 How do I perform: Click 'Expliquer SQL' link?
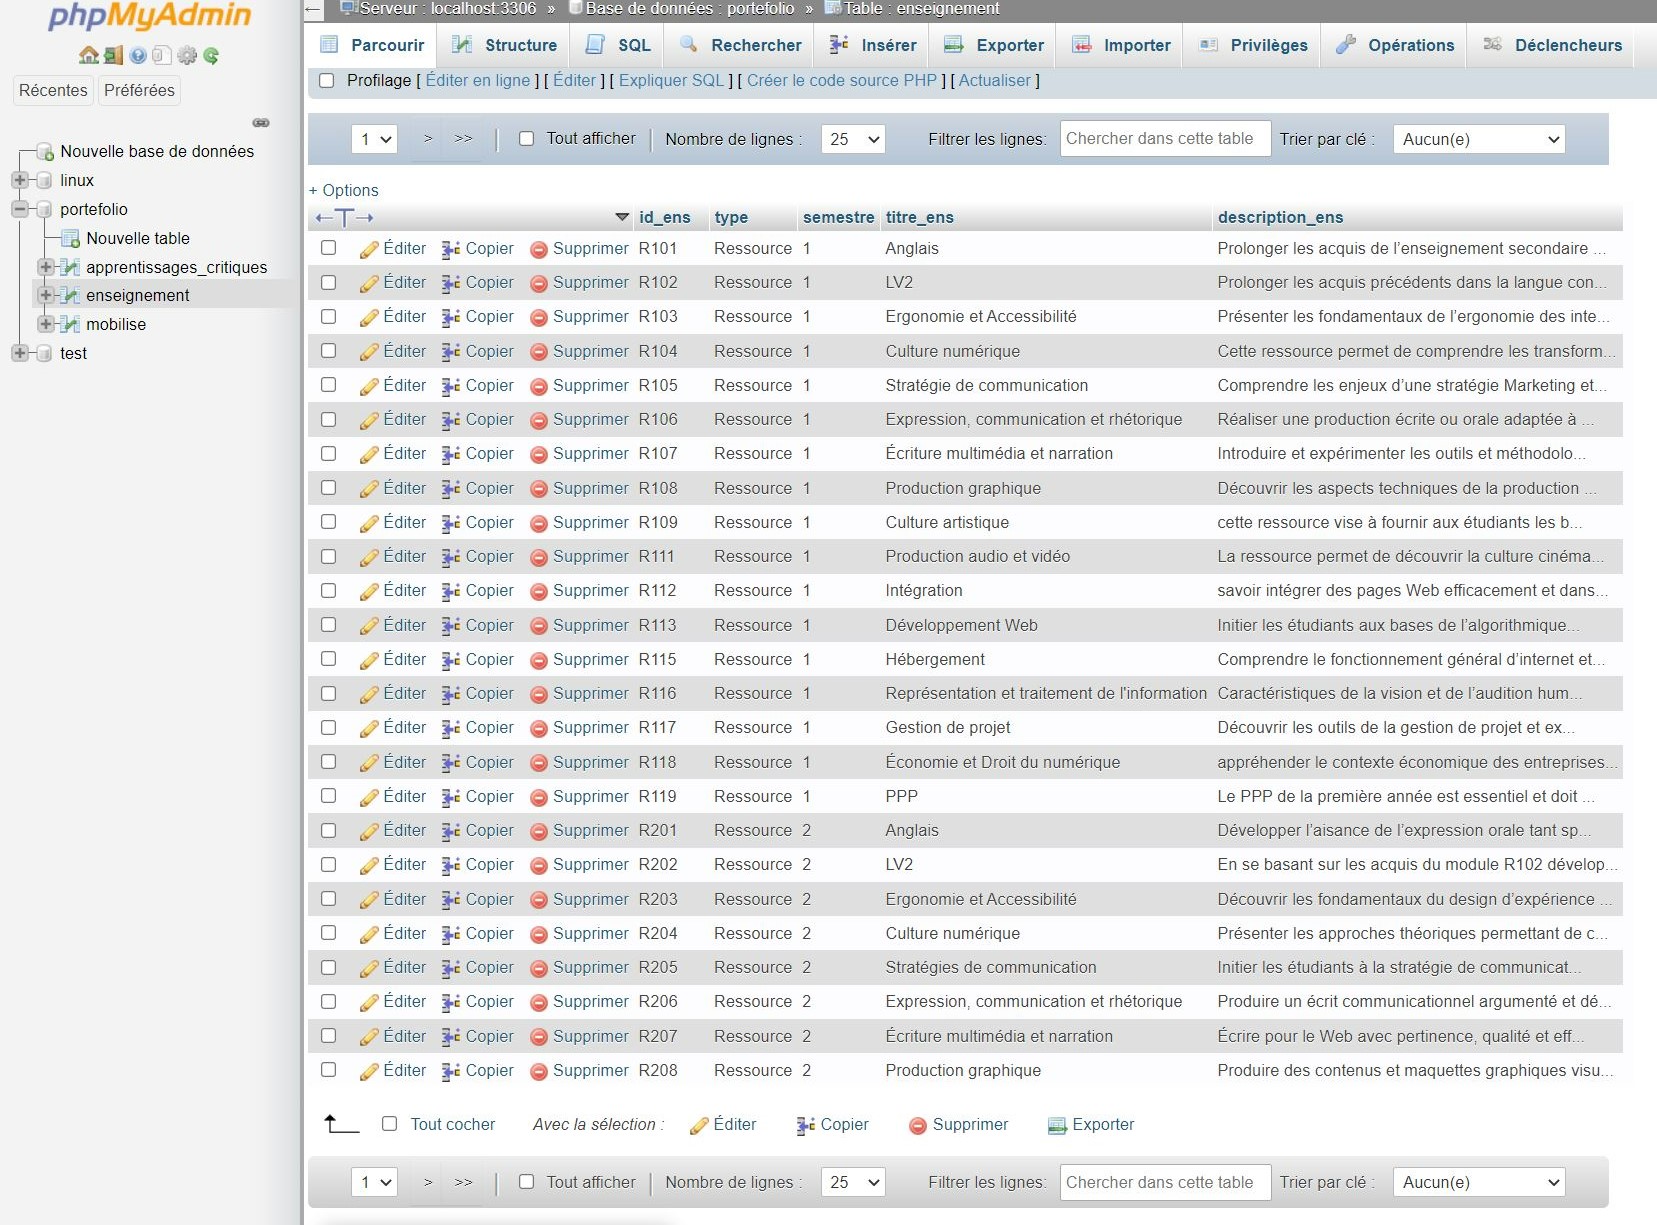[x=671, y=80]
